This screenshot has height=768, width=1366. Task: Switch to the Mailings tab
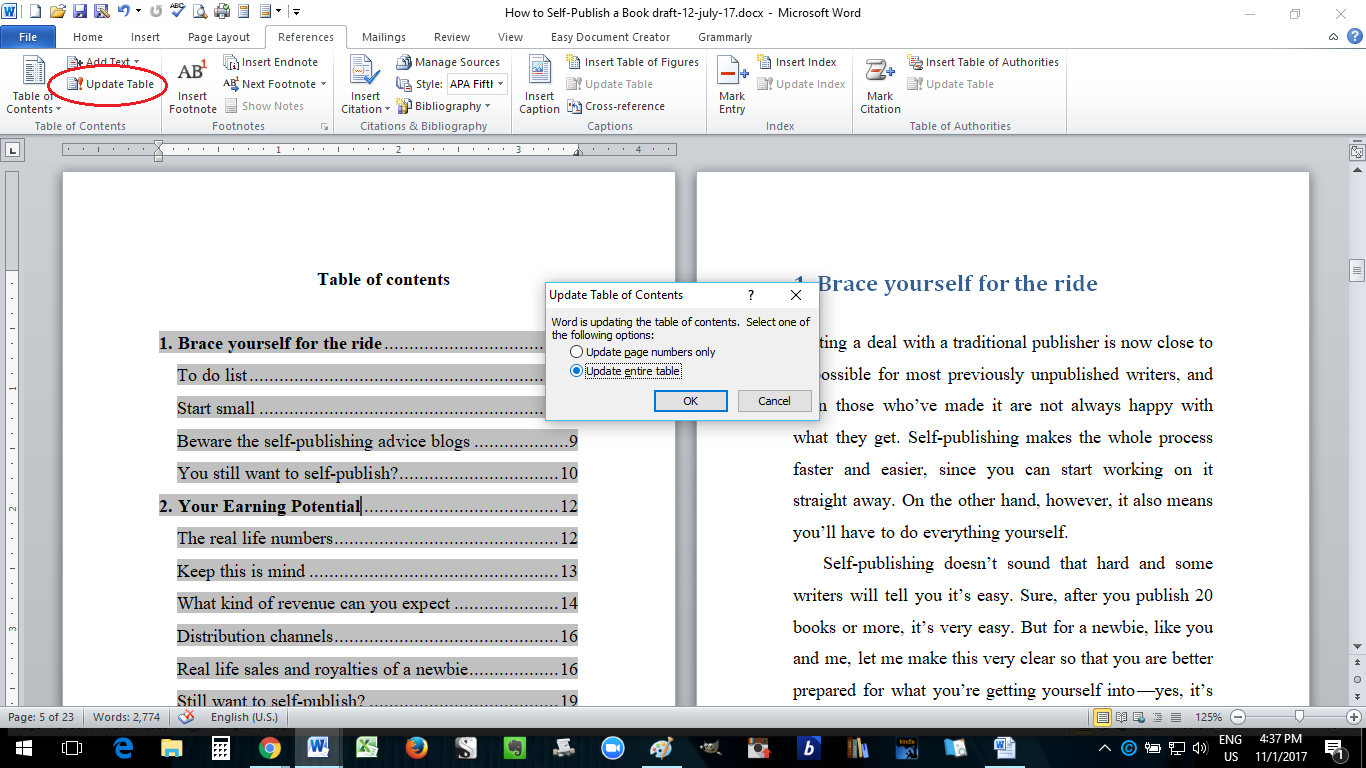384,37
